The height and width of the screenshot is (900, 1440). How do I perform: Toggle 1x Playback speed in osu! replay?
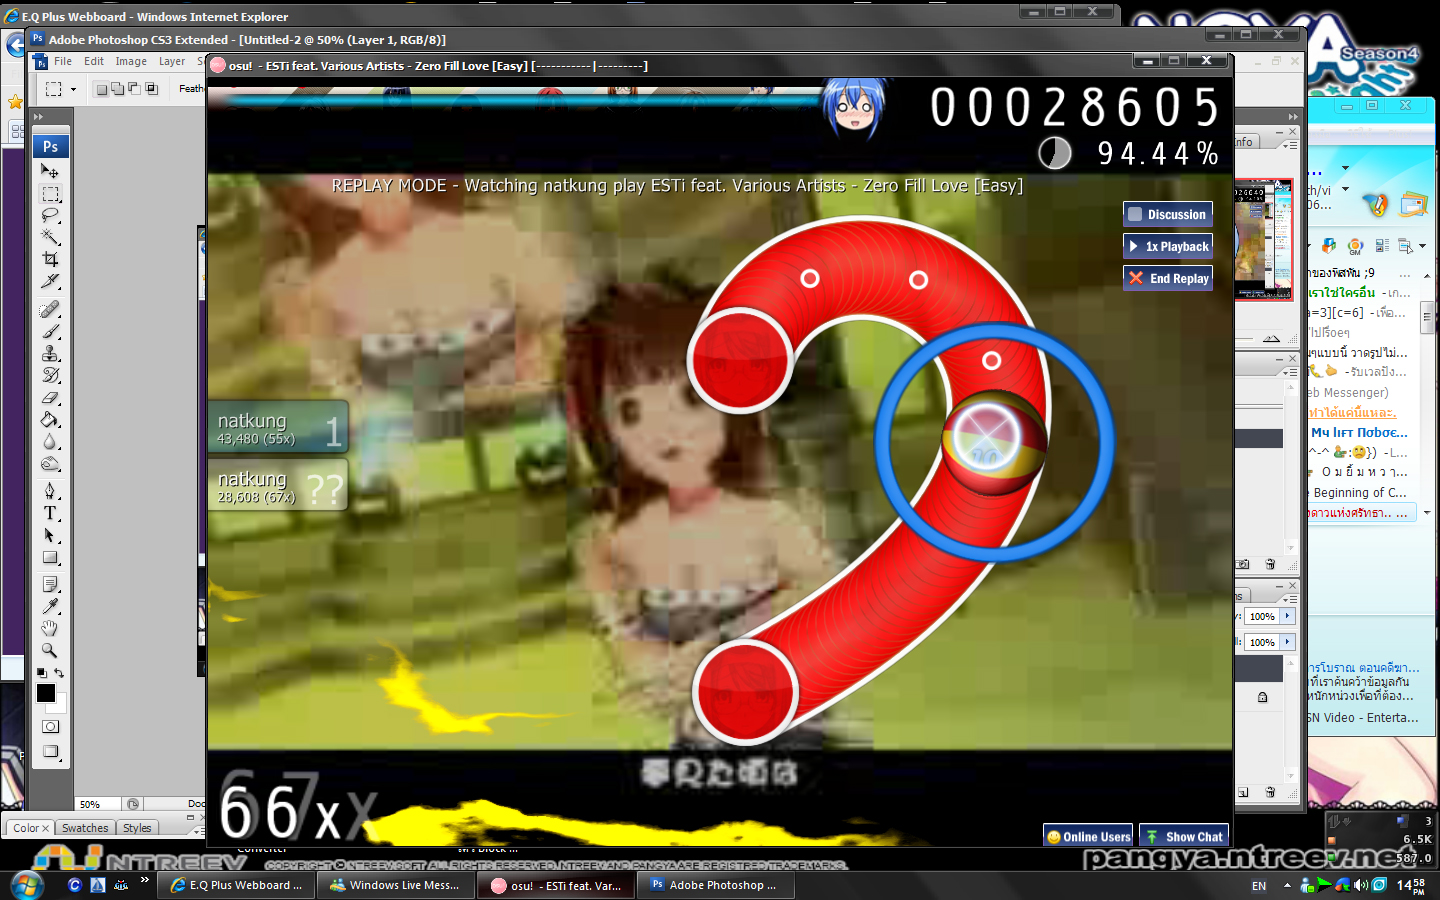pyautogui.click(x=1168, y=246)
